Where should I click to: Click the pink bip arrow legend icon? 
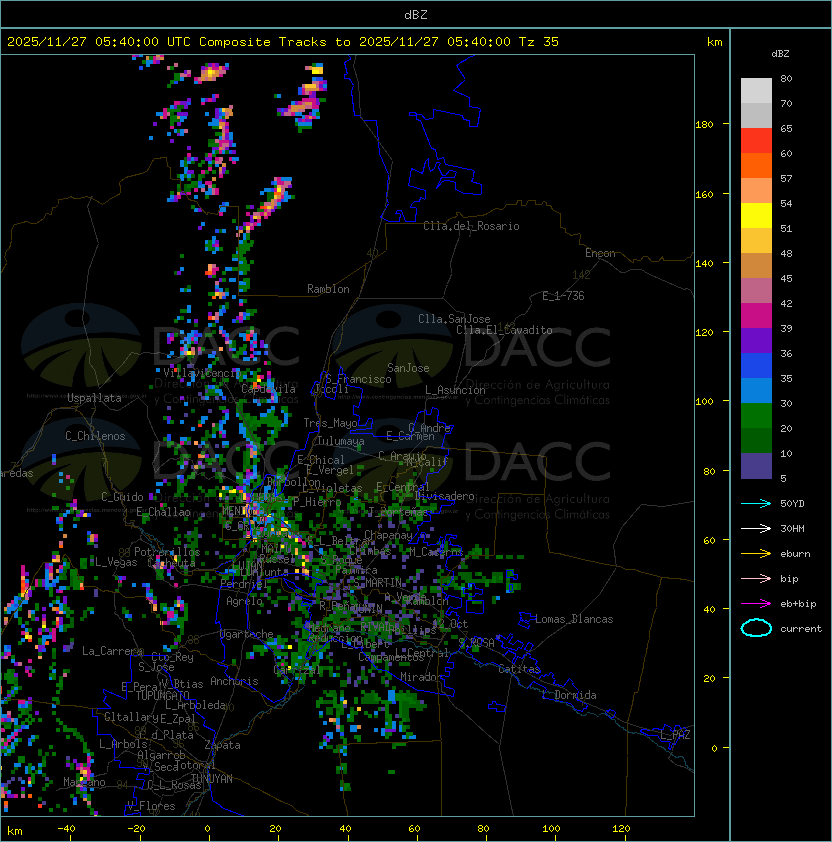[756, 578]
